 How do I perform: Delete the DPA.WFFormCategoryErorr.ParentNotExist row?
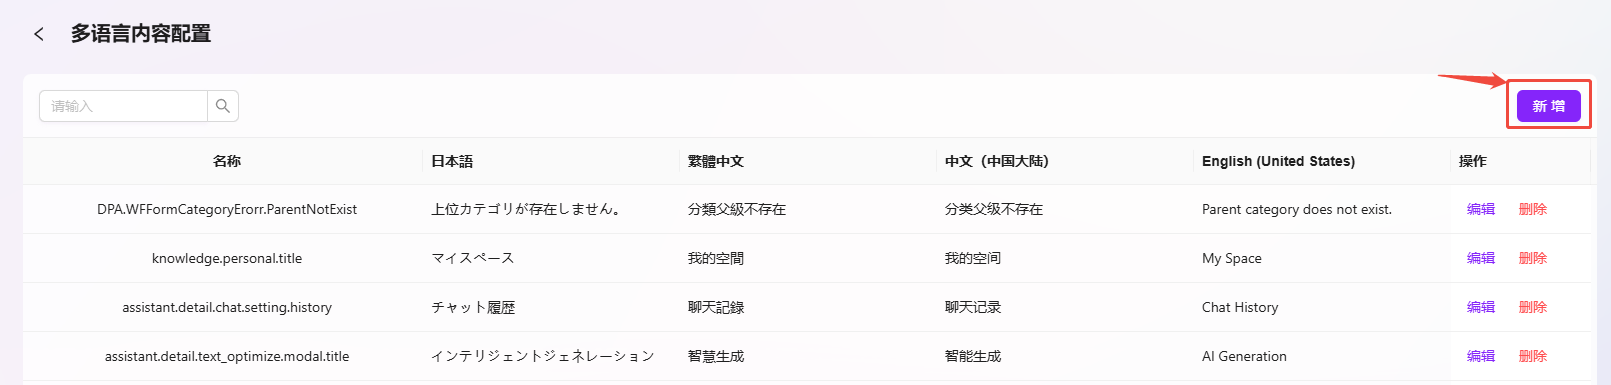pos(1532,209)
